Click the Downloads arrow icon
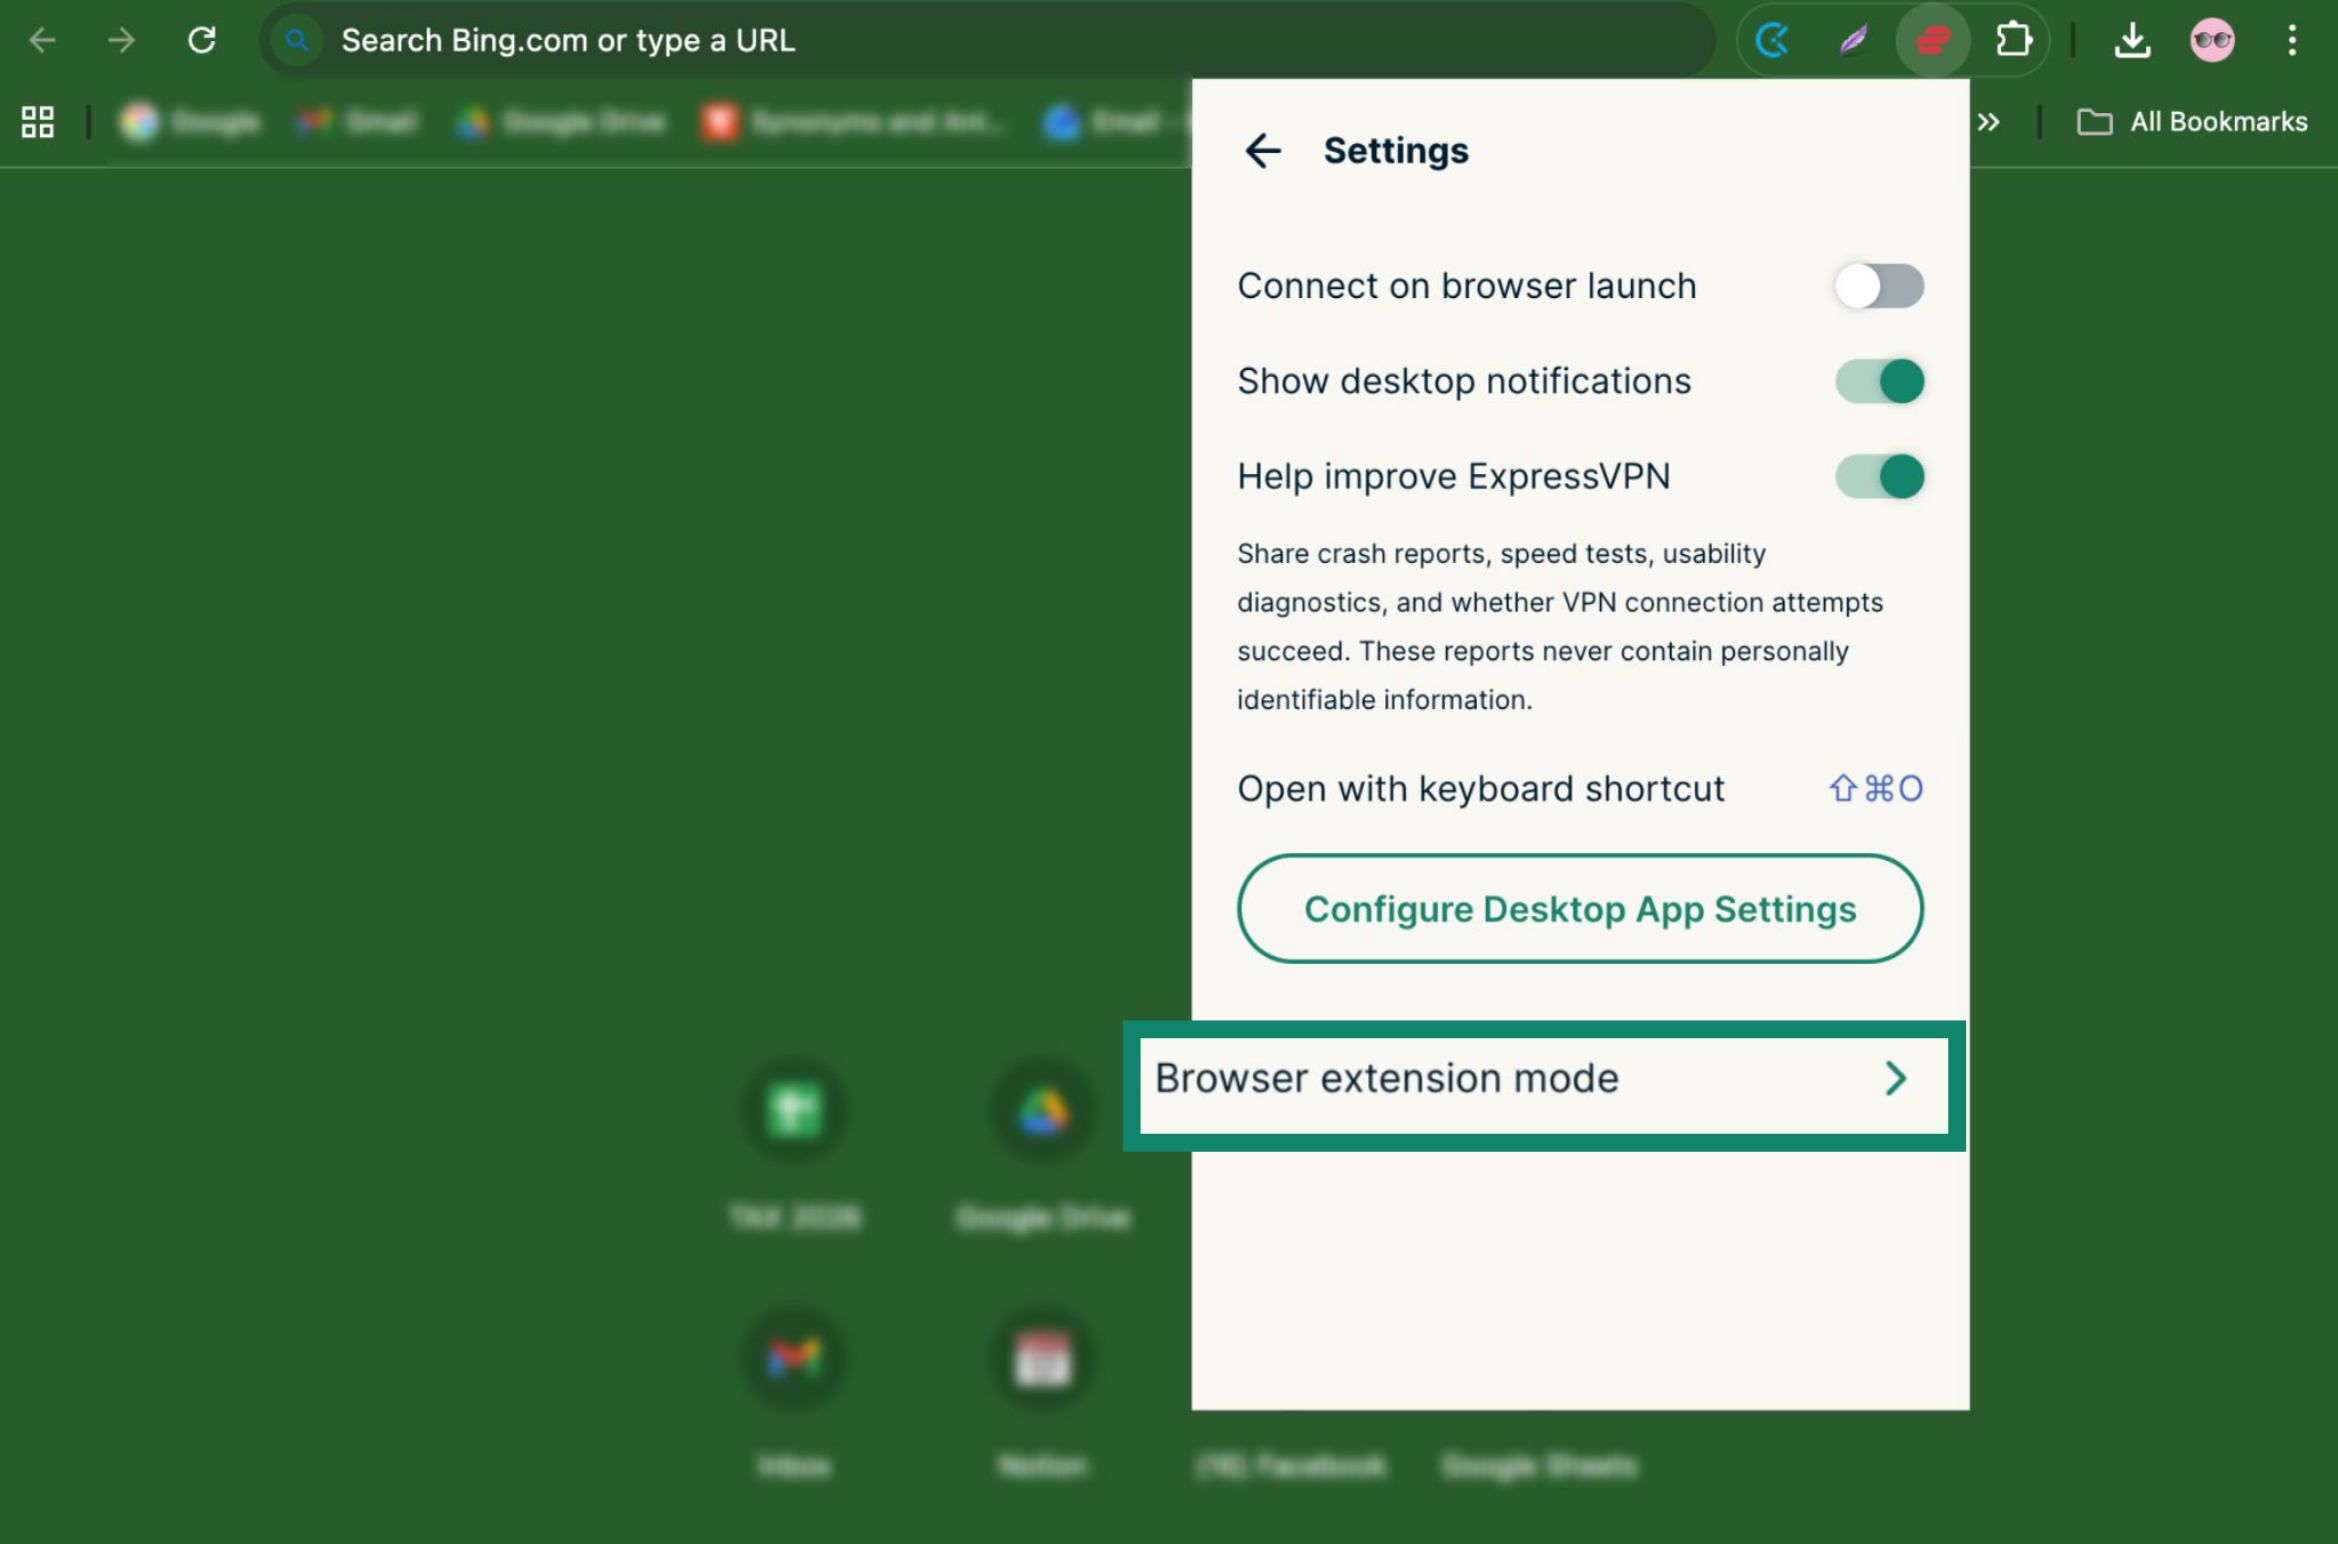 tap(2132, 40)
